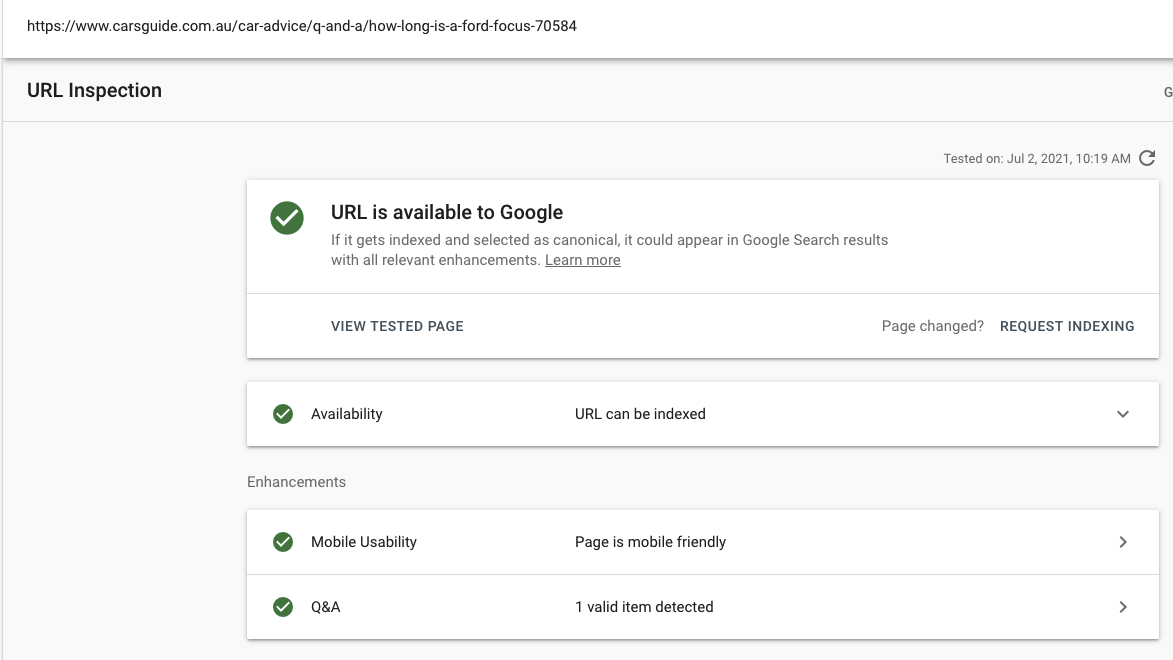Click the green check icon beside Mobile Usability
Viewport: 1173px width, 660px height.
283,542
